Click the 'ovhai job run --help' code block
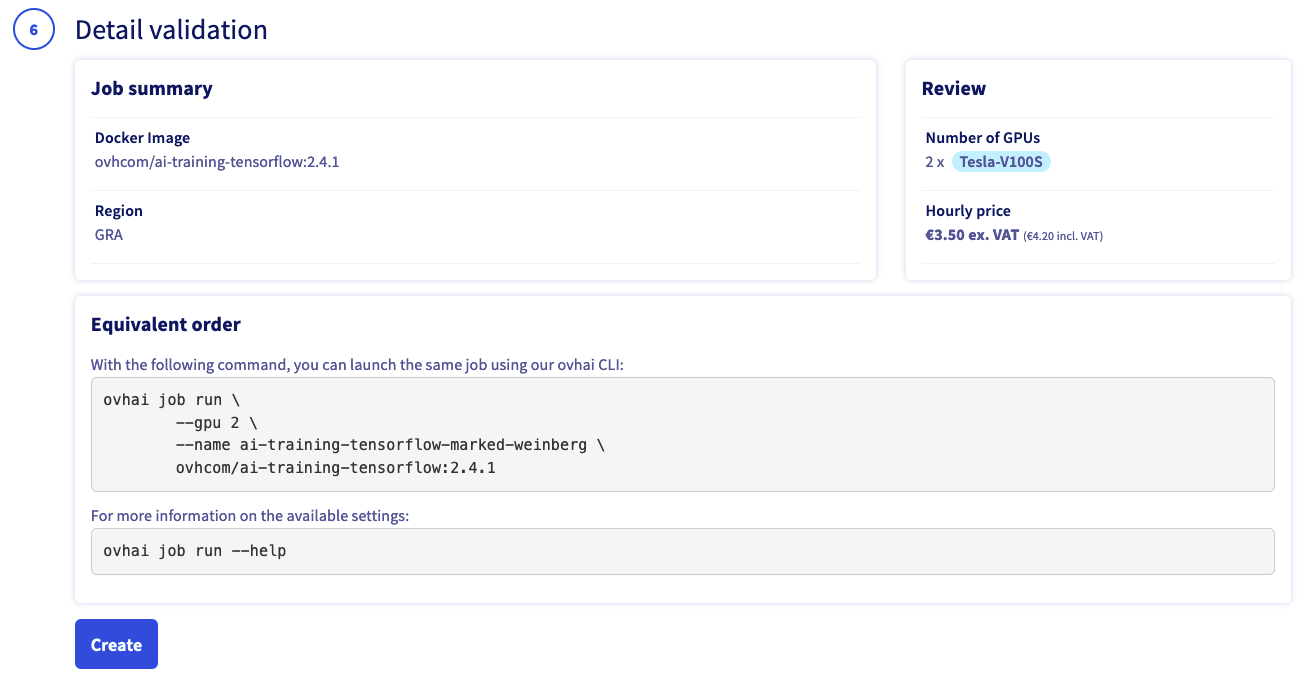The image size is (1305, 676). tap(195, 550)
